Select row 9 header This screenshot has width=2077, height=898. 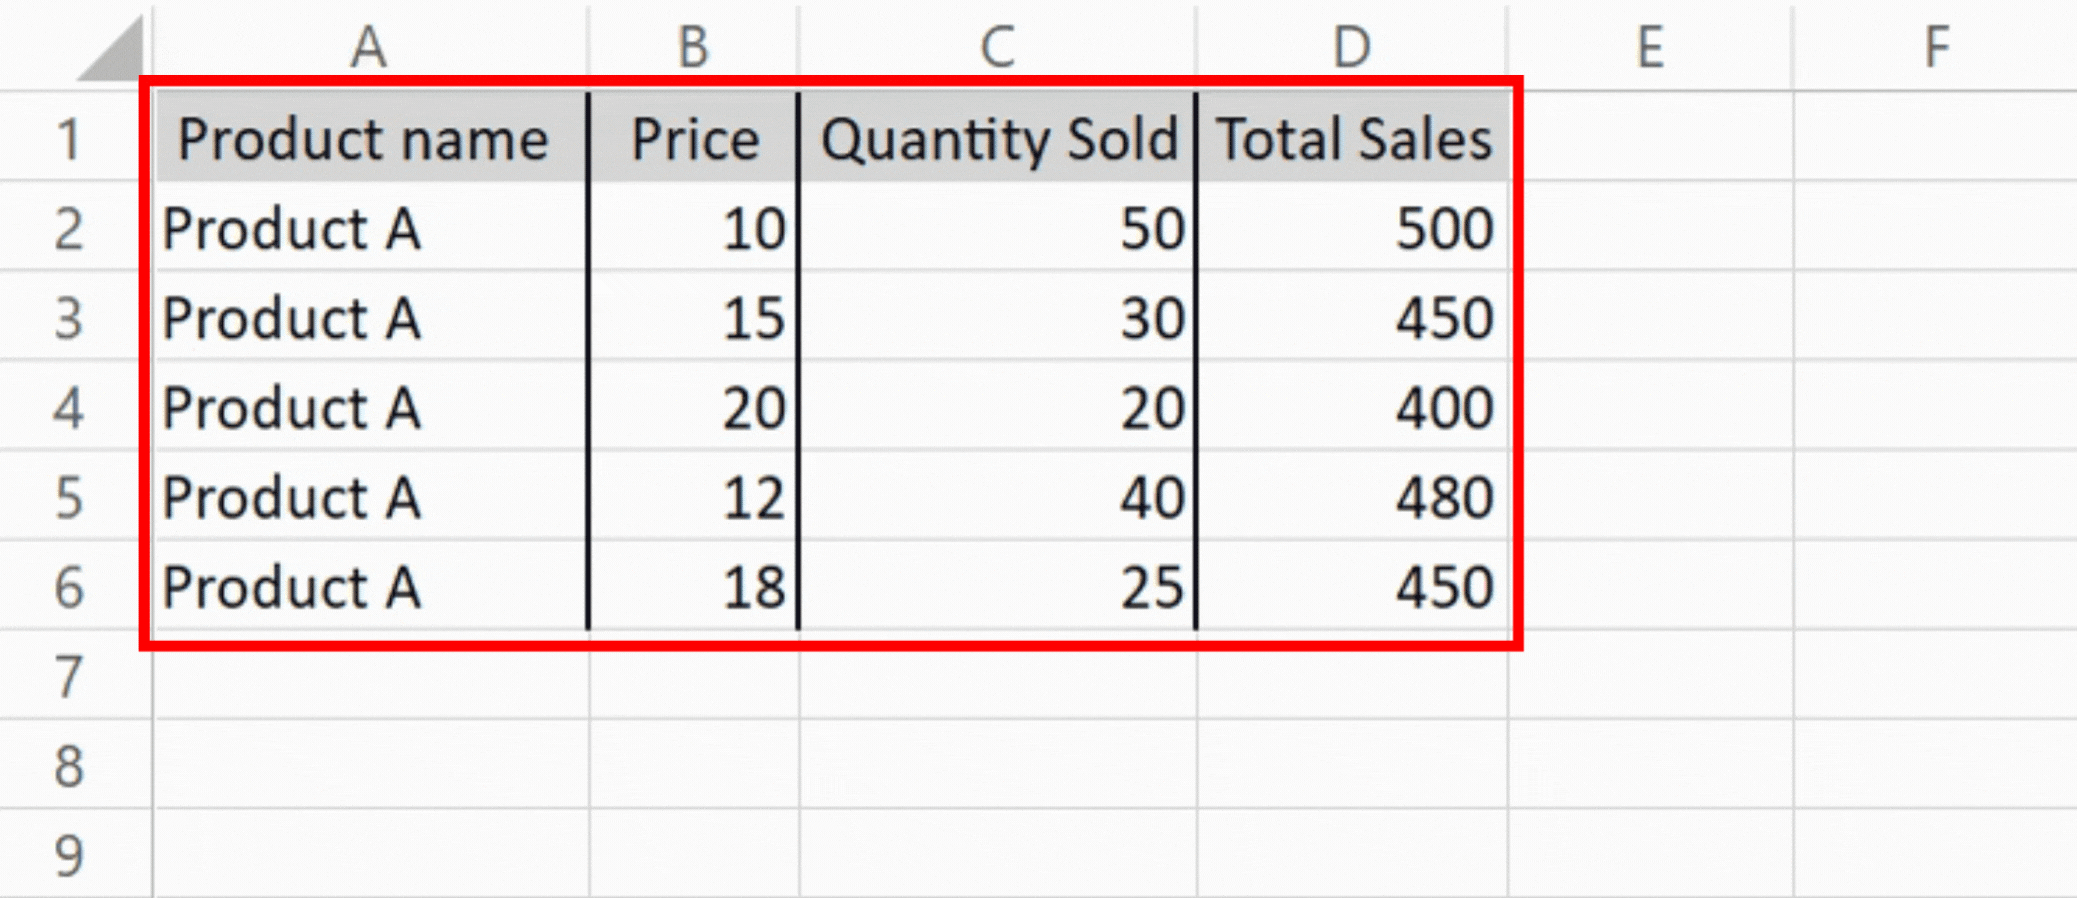coord(68,855)
